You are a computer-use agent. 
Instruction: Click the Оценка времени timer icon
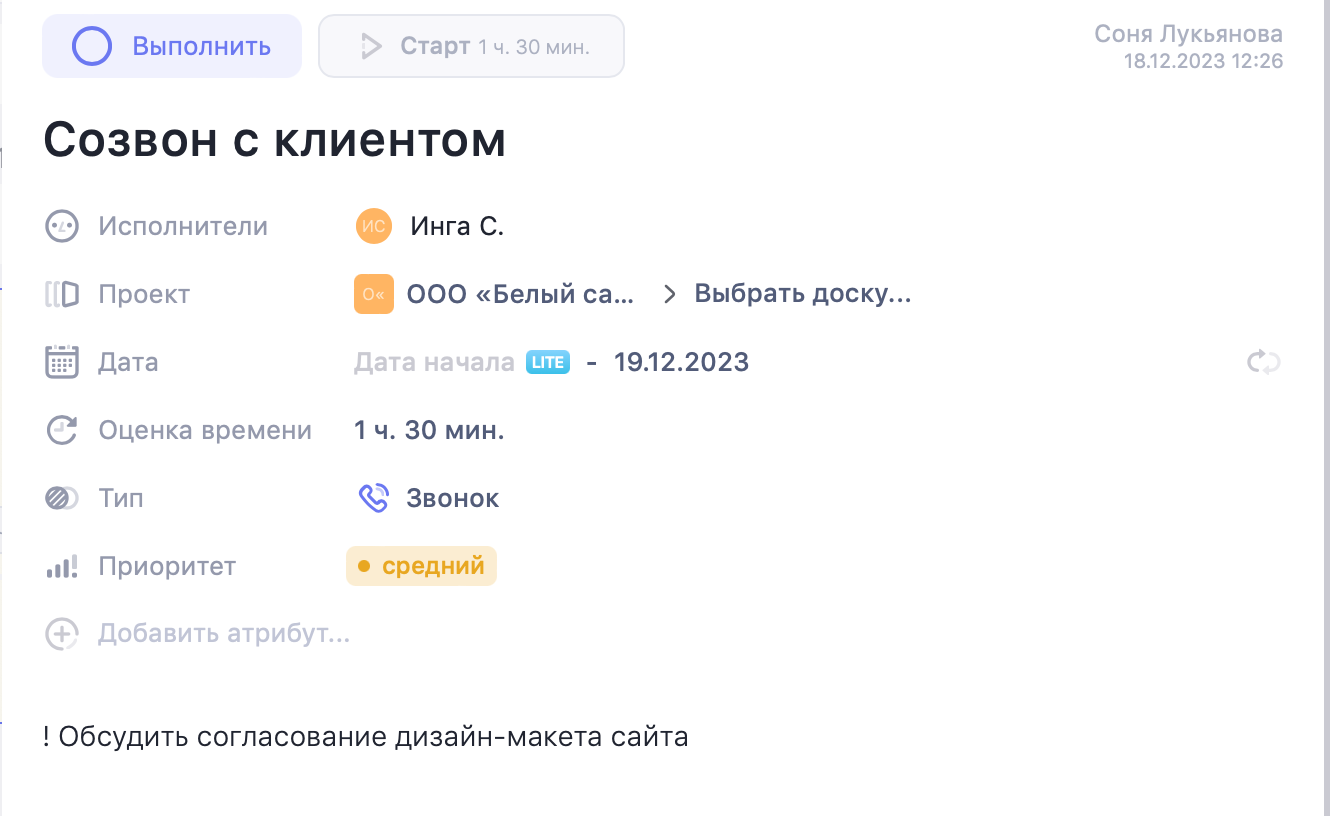[61, 429]
